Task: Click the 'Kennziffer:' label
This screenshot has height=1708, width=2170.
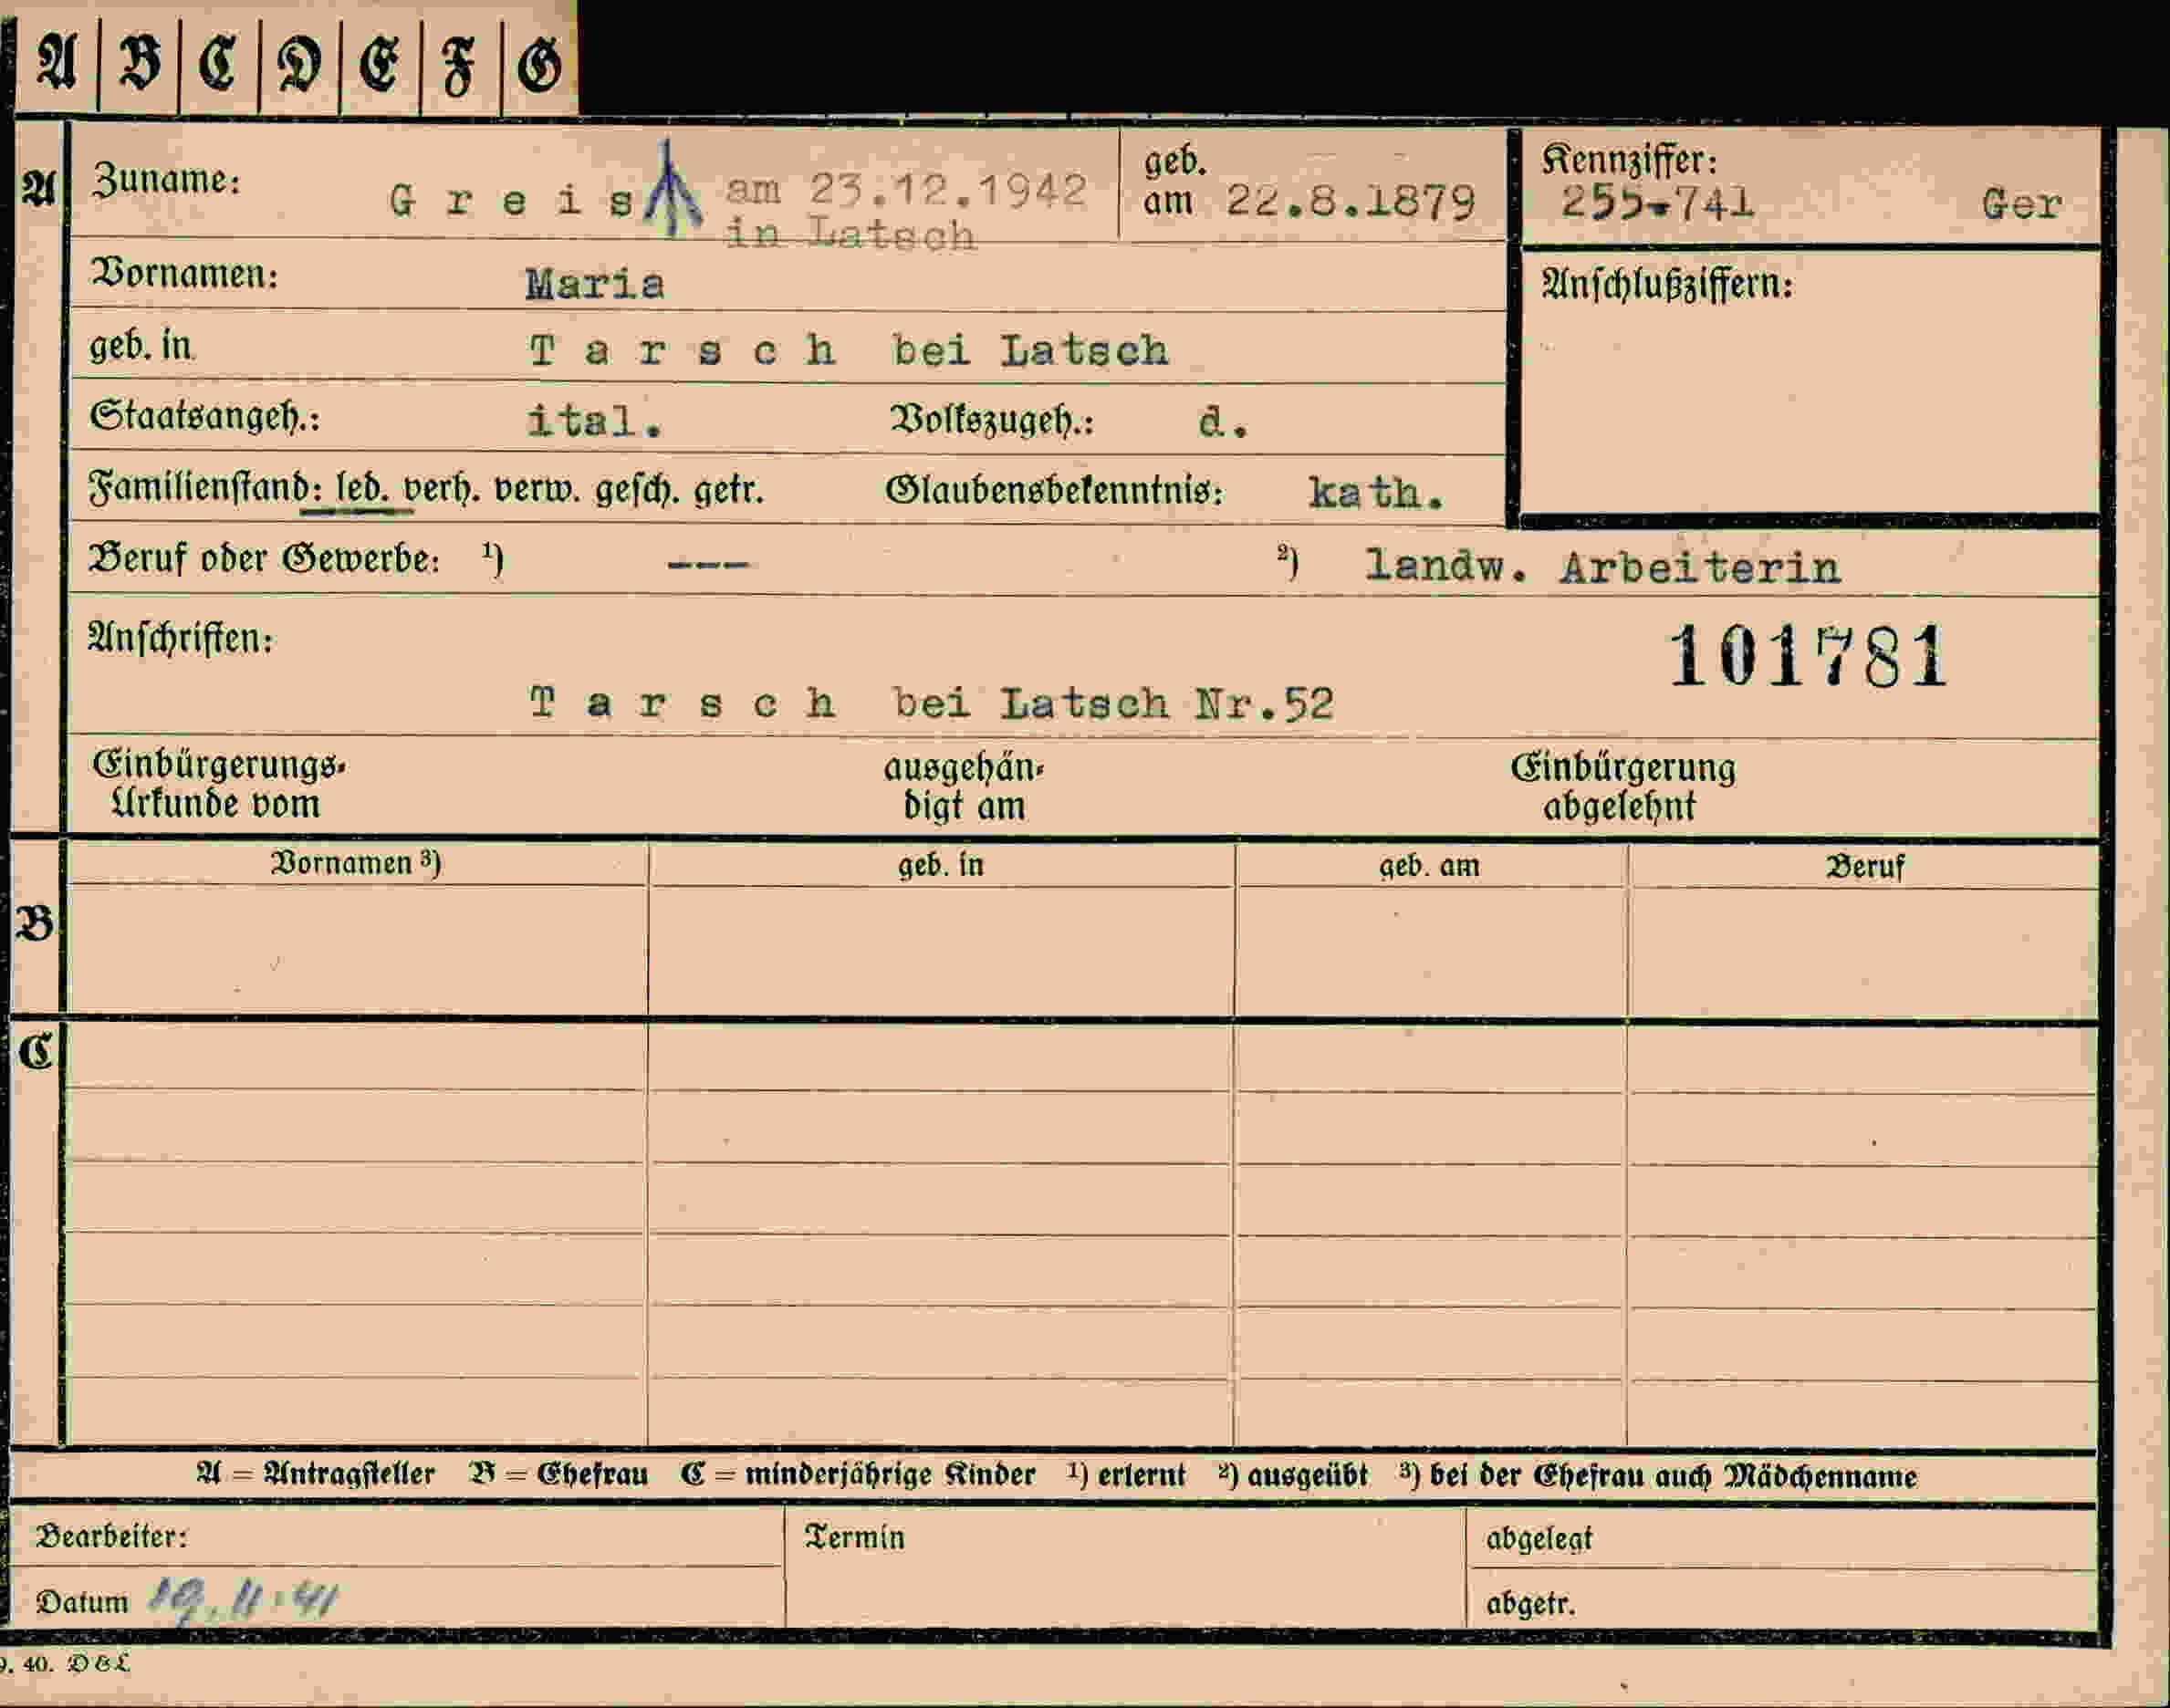Action: tap(1629, 160)
